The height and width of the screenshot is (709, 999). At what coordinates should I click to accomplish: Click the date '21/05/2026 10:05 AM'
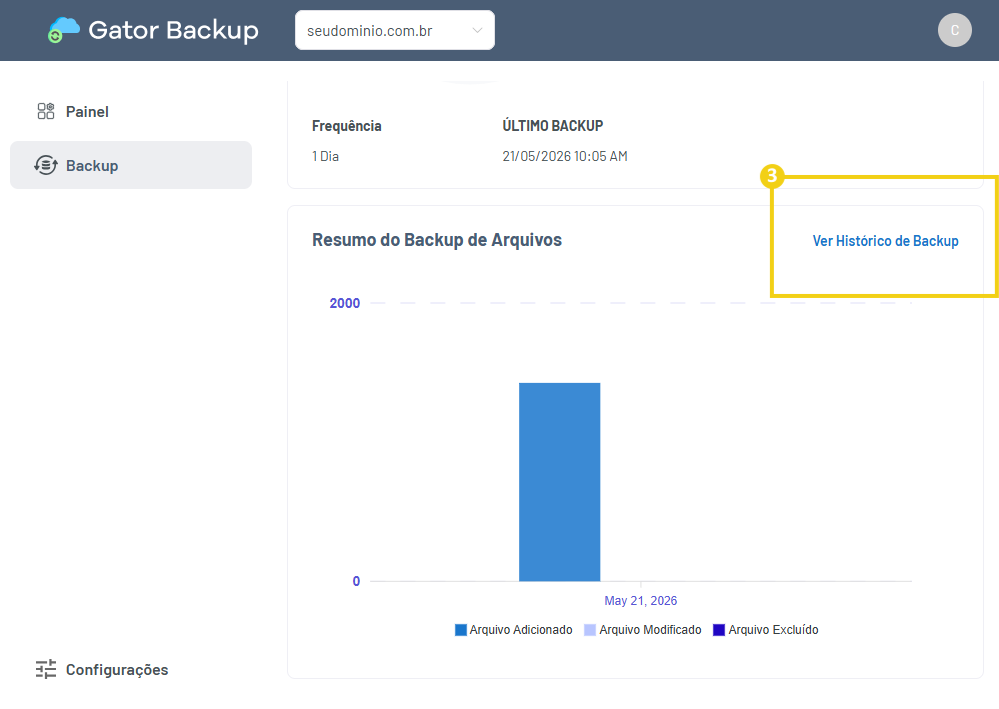(564, 156)
